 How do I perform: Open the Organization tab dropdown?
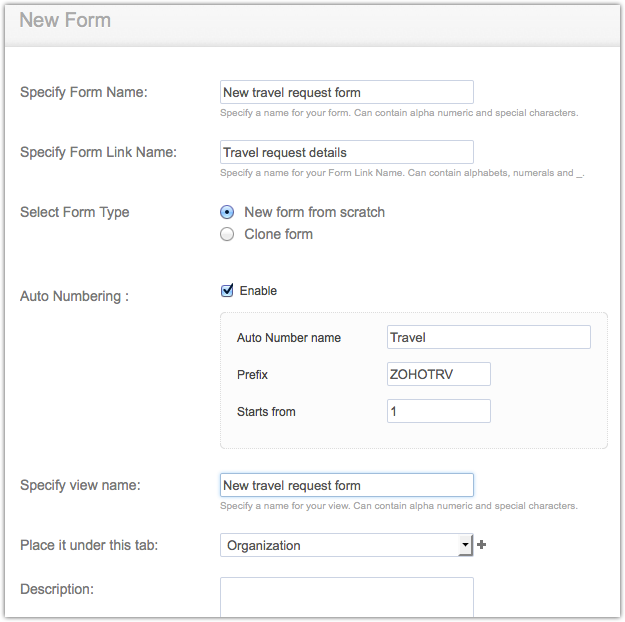pos(346,545)
